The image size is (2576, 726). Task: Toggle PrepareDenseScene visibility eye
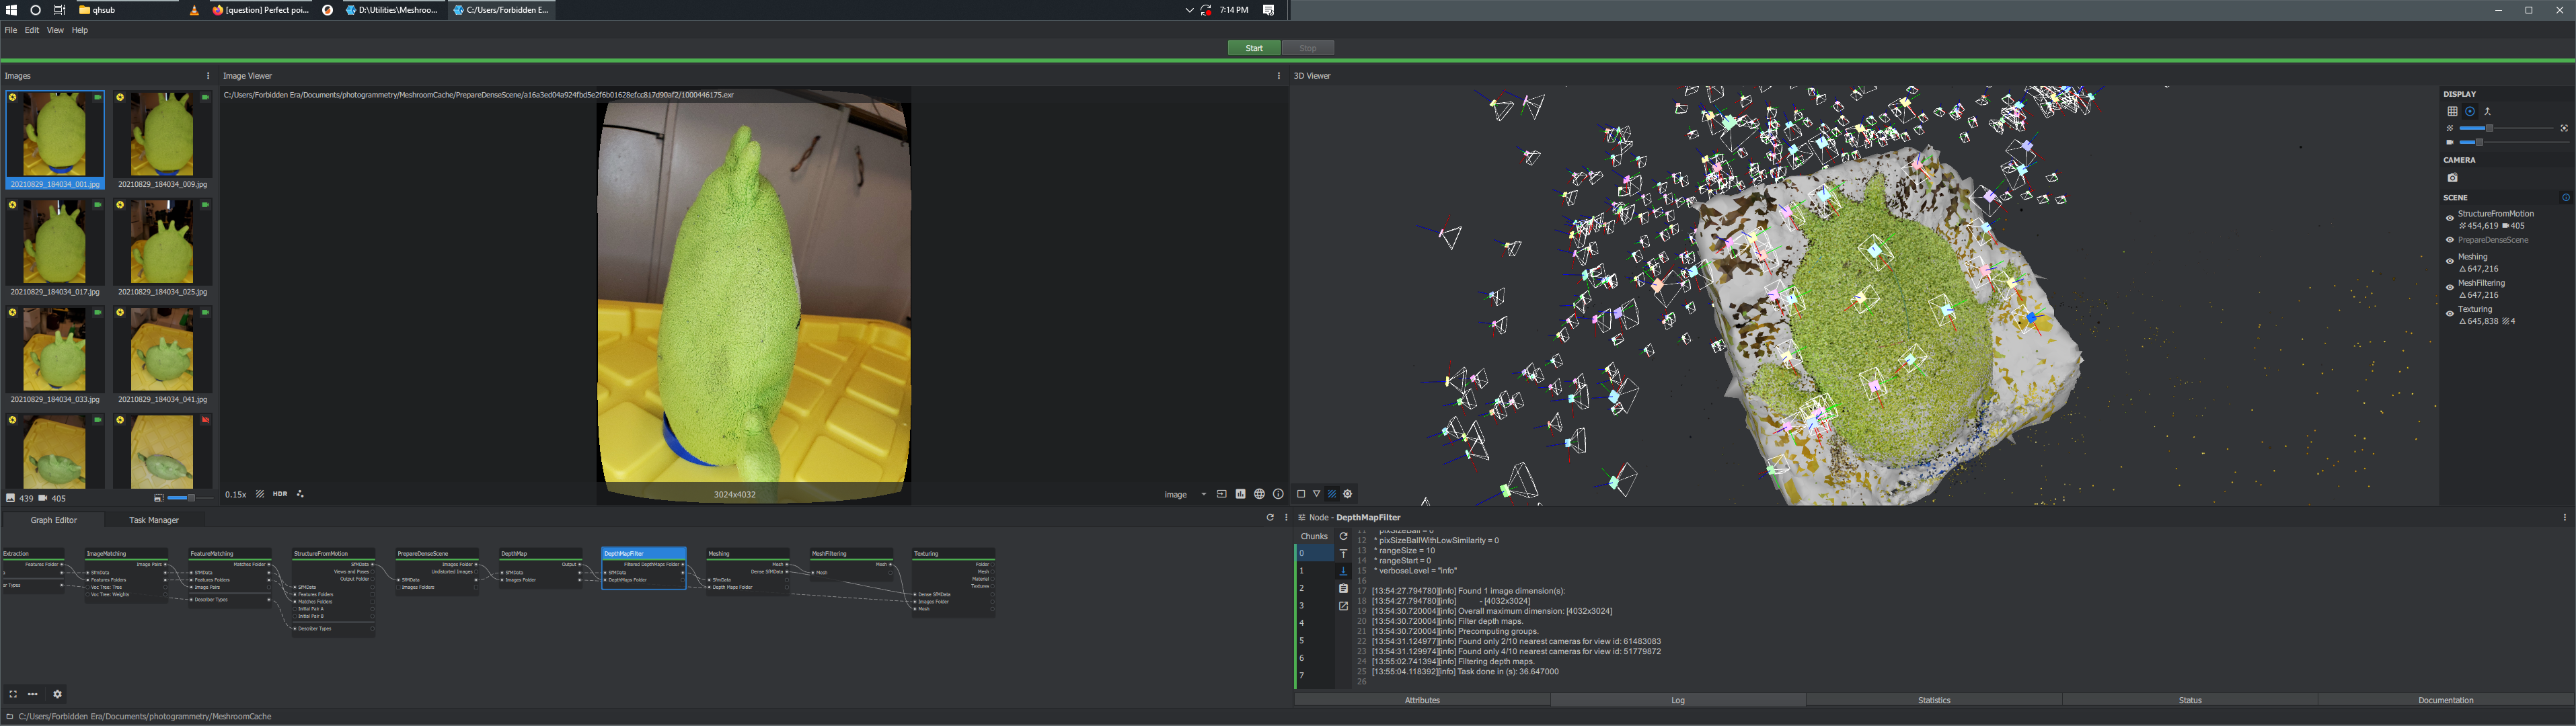pos(2450,240)
